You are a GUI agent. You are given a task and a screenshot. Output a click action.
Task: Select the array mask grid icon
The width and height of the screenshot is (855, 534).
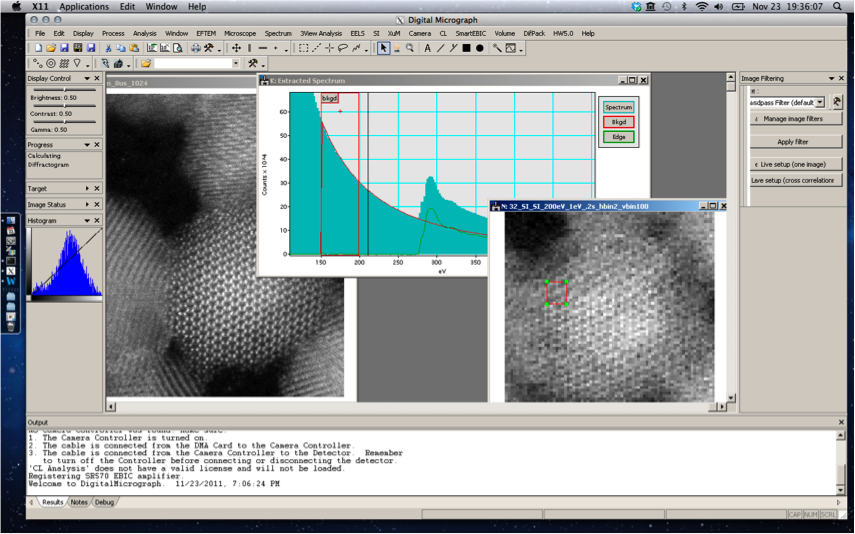pyautogui.click(x=64, y=64)
